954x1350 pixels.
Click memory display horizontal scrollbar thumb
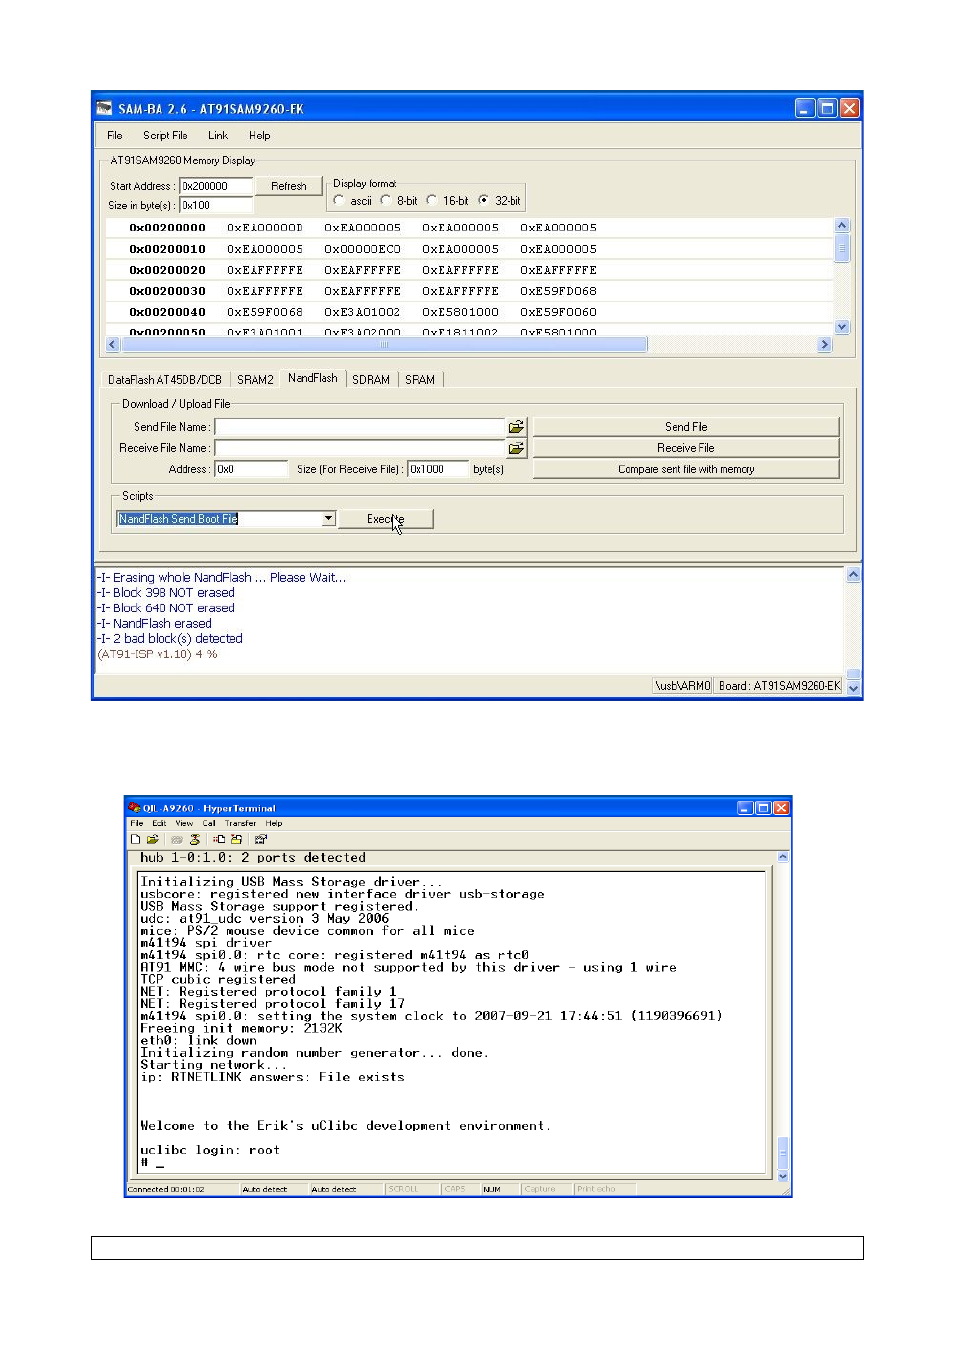coord(383,344)
